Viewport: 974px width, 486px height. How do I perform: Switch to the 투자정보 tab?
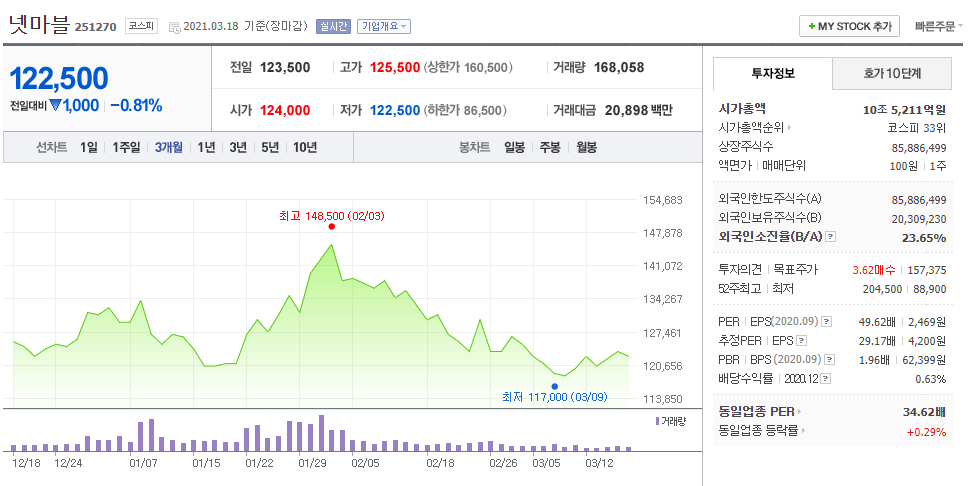click(x=773, y=73)
